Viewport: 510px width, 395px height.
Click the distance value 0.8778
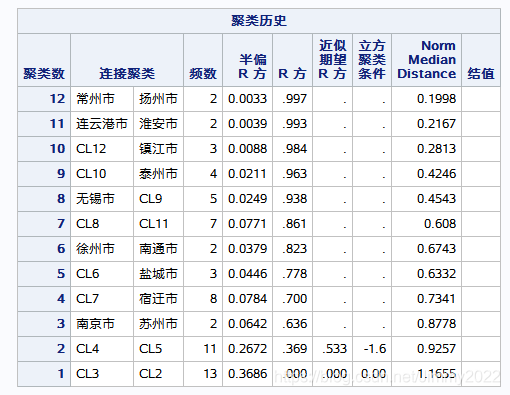[x=436, y=324]
